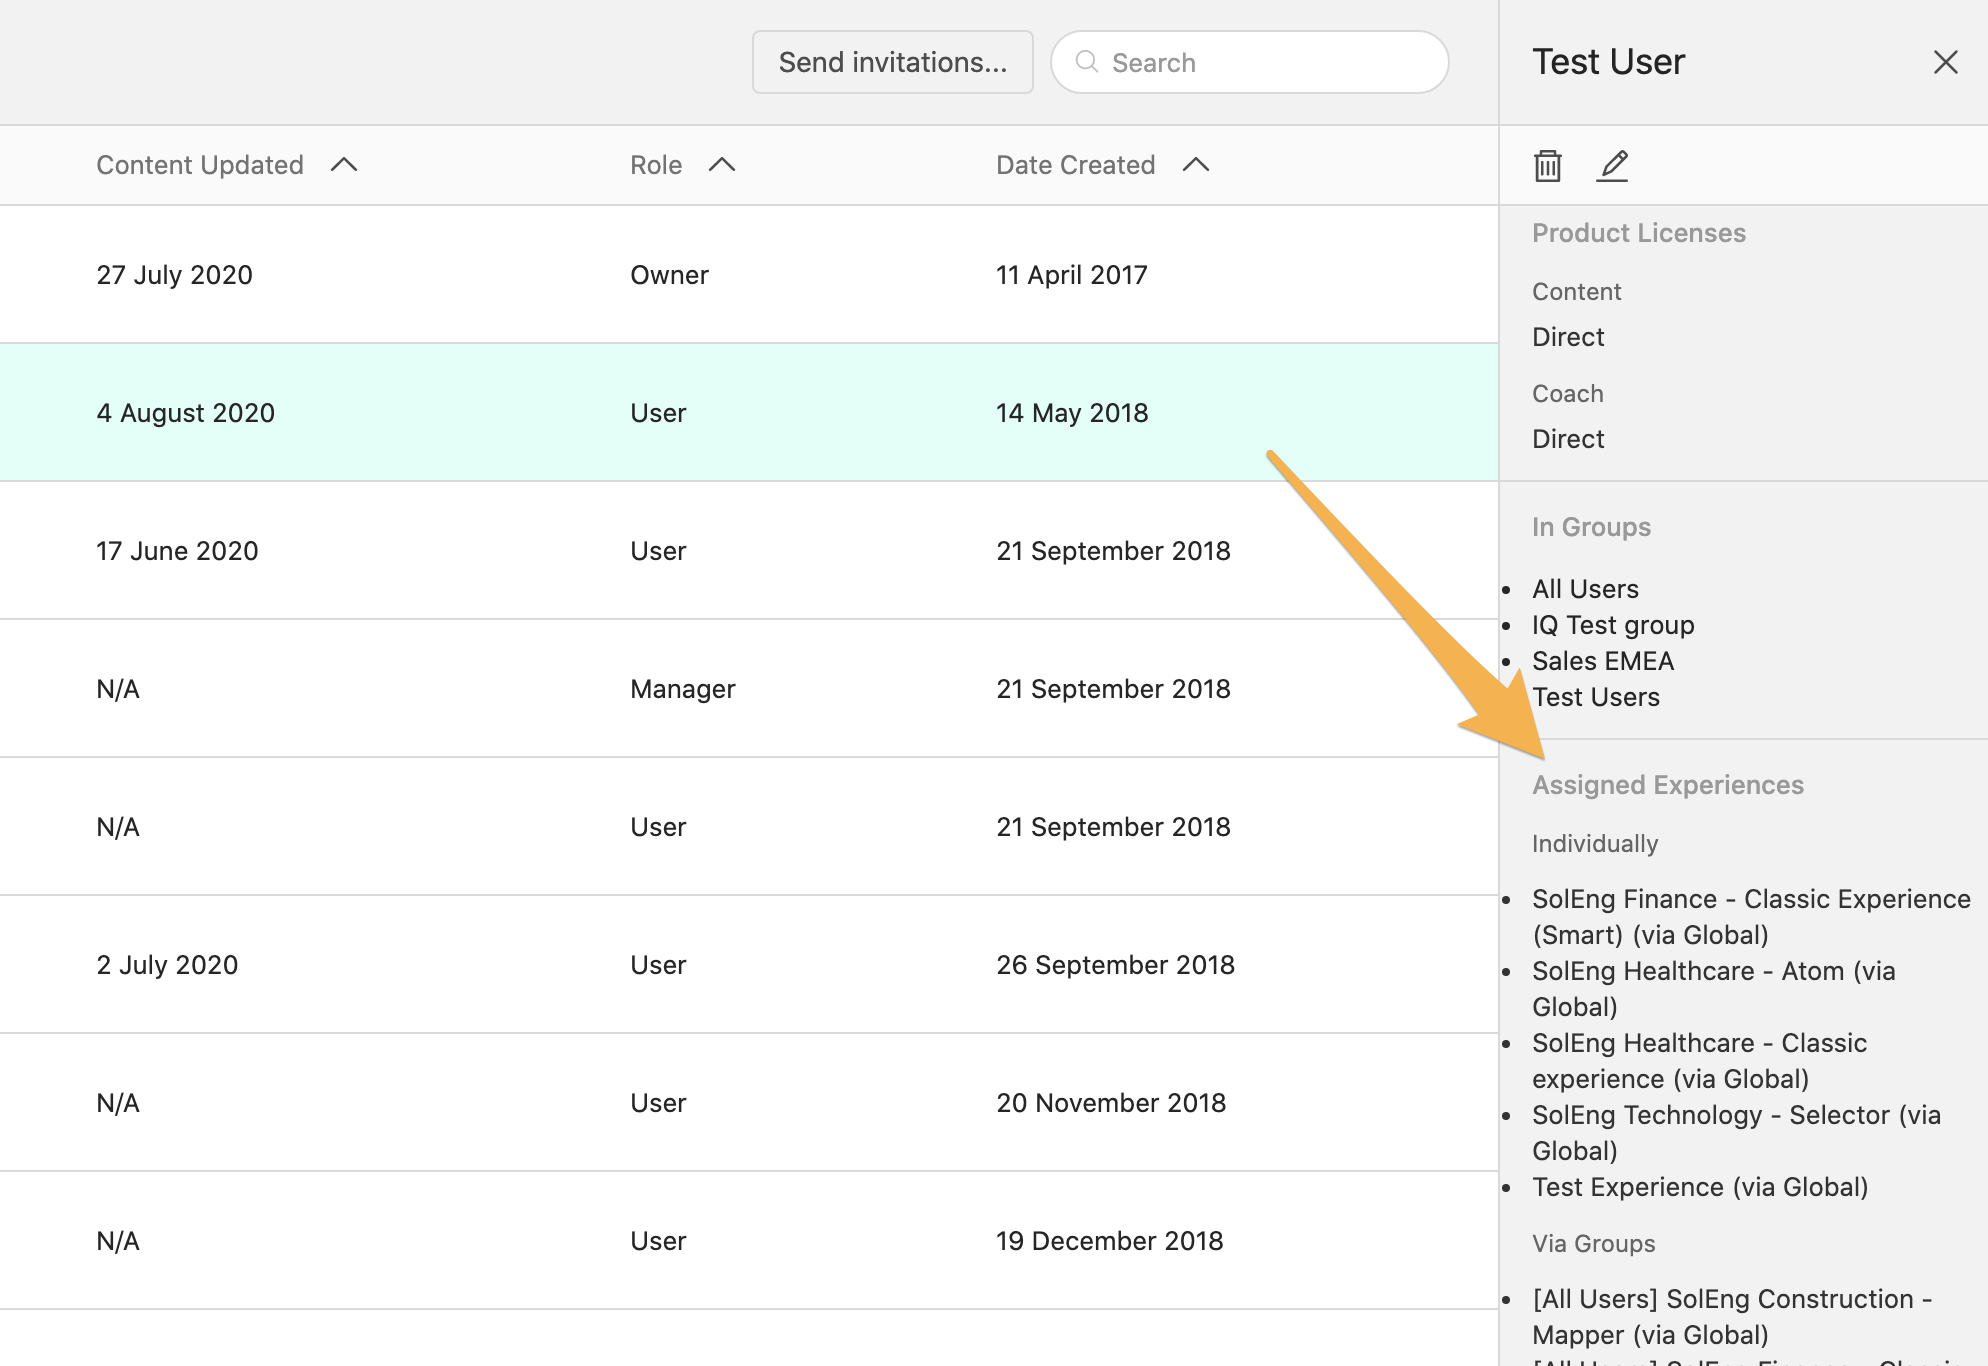Edit Test User with the pencil icon
Image resolution: width=1988 pixels, height=1366 pixels.
click(x=1612, y=165)
